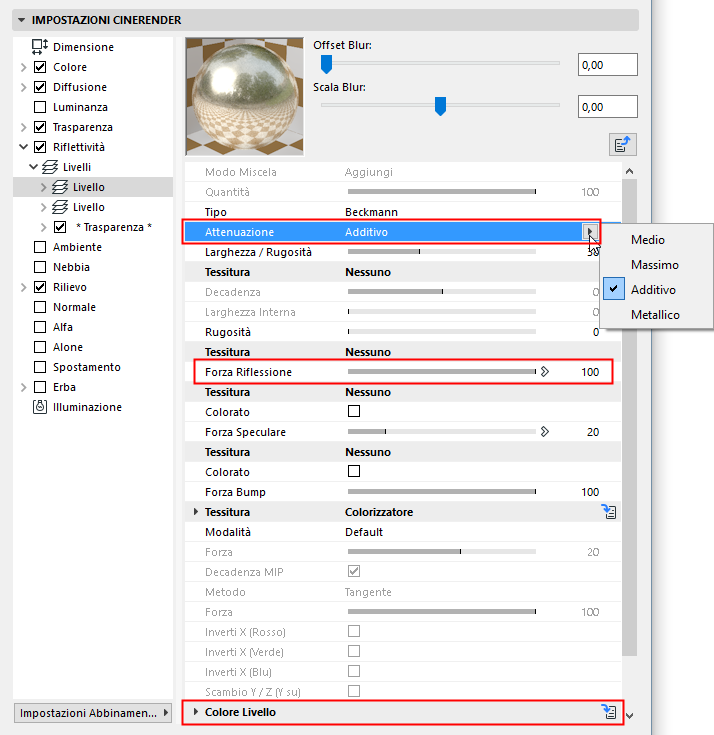The width and height of the screenshot is (714, 735).
Task: Click the Colorizzatore texture load icon
Action: pos(609,511)
